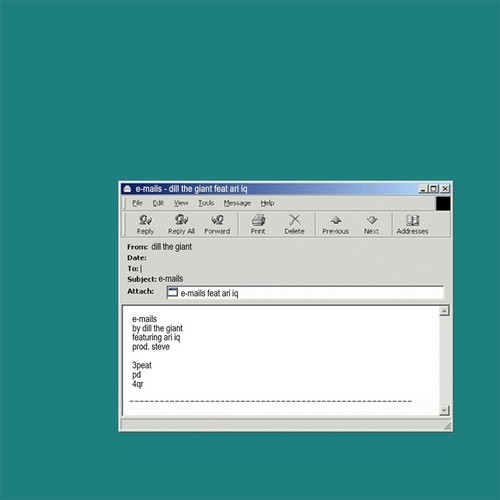Click the sender name "dill the giant"
500x500 pixels.
click(x=172, y=247)
